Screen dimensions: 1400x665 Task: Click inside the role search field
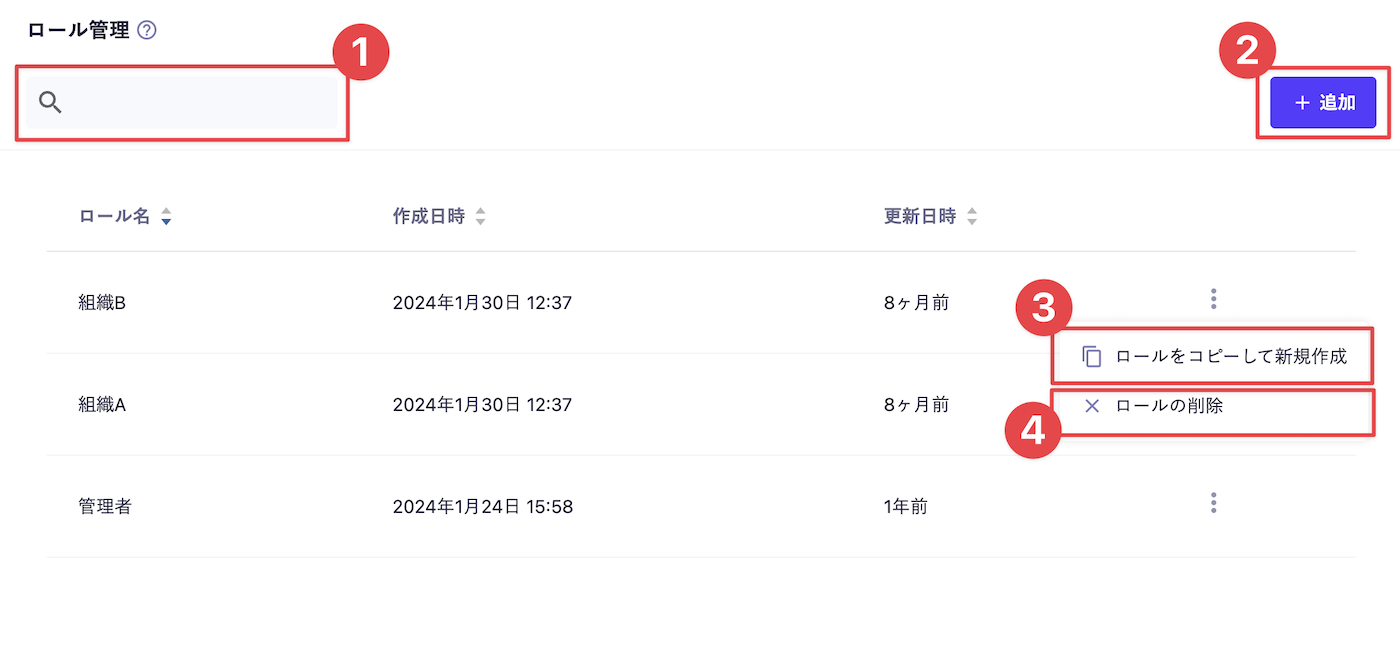[180, 102]
